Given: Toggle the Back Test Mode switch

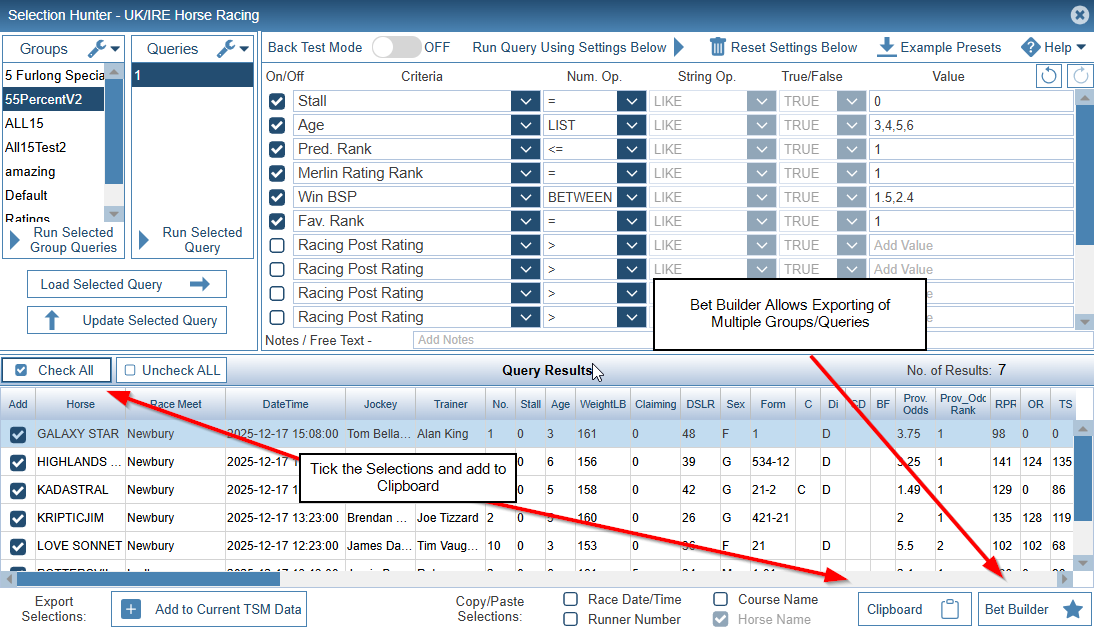Looking at the screenshot, I should click(395, 47).
